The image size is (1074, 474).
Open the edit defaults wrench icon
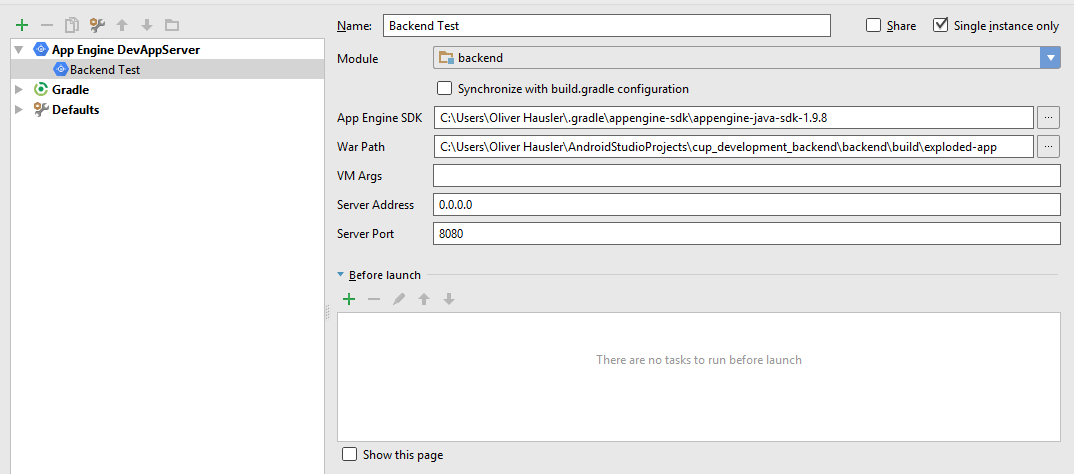pos(97,25)
